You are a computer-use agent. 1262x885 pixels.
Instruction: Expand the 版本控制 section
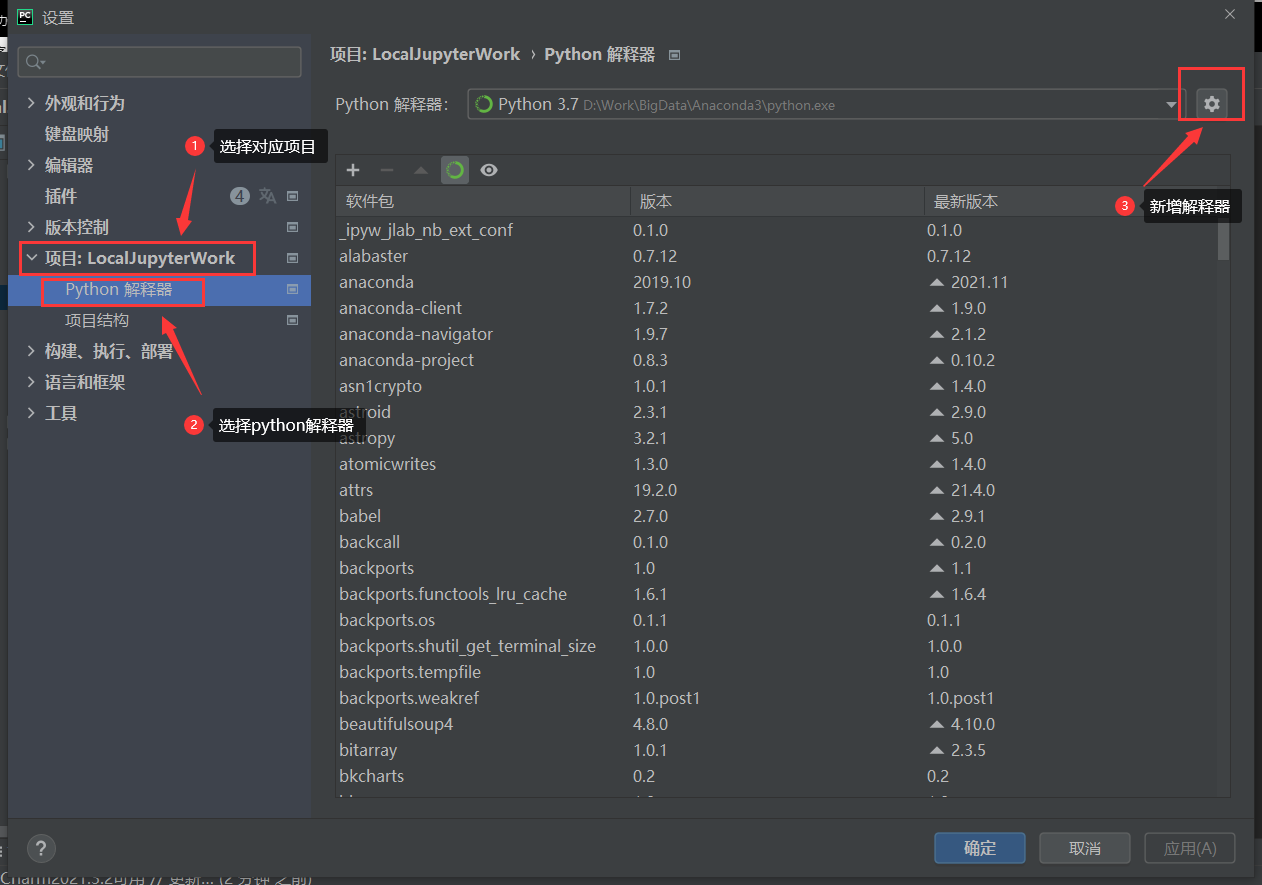(31, 227)
